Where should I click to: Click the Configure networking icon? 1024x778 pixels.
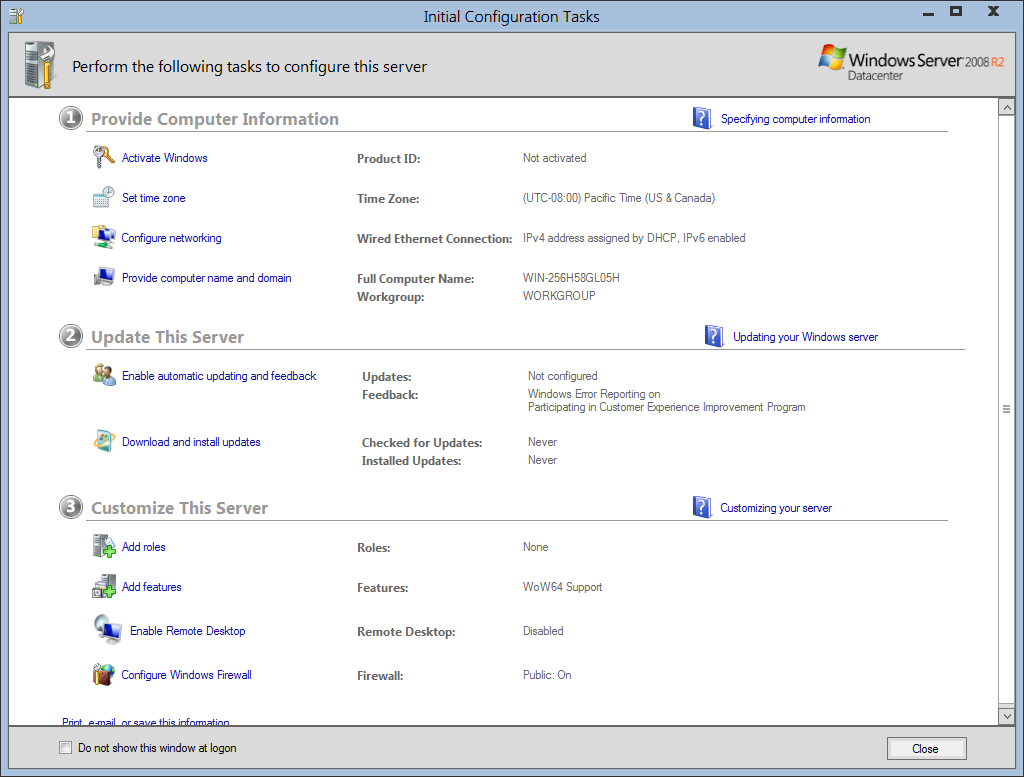[x=104, y=237]
